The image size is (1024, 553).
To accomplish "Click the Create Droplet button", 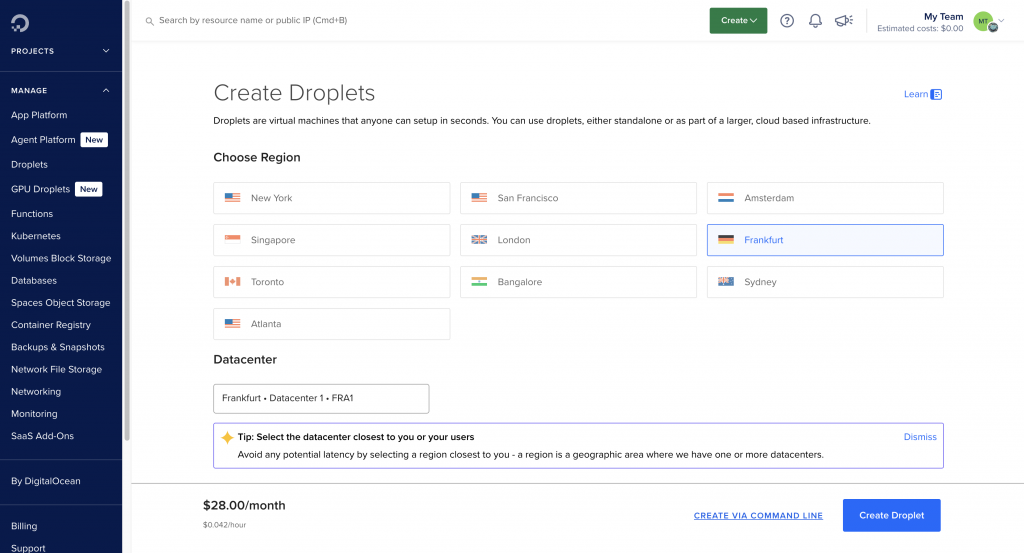I will coord(891,515).
